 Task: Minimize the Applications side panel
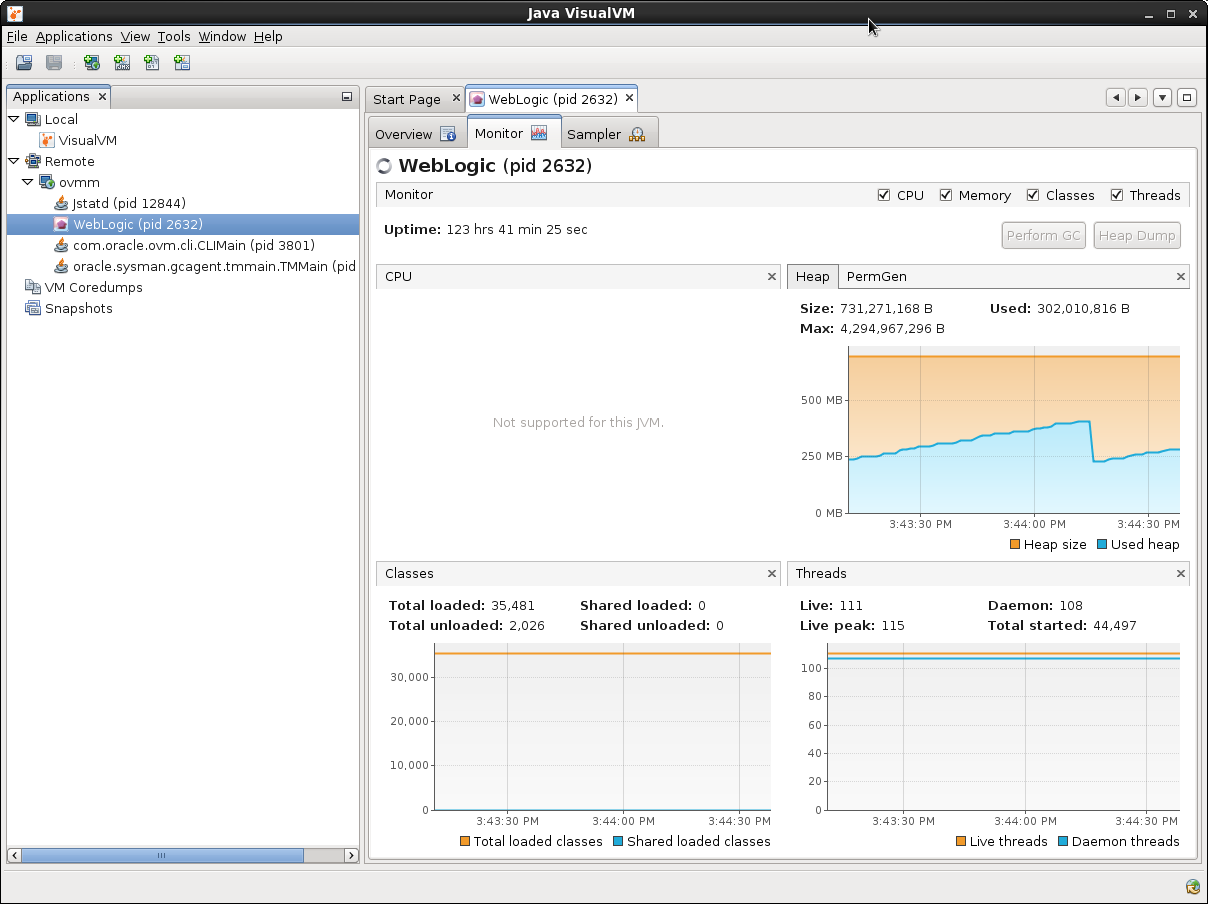[347, 97]
